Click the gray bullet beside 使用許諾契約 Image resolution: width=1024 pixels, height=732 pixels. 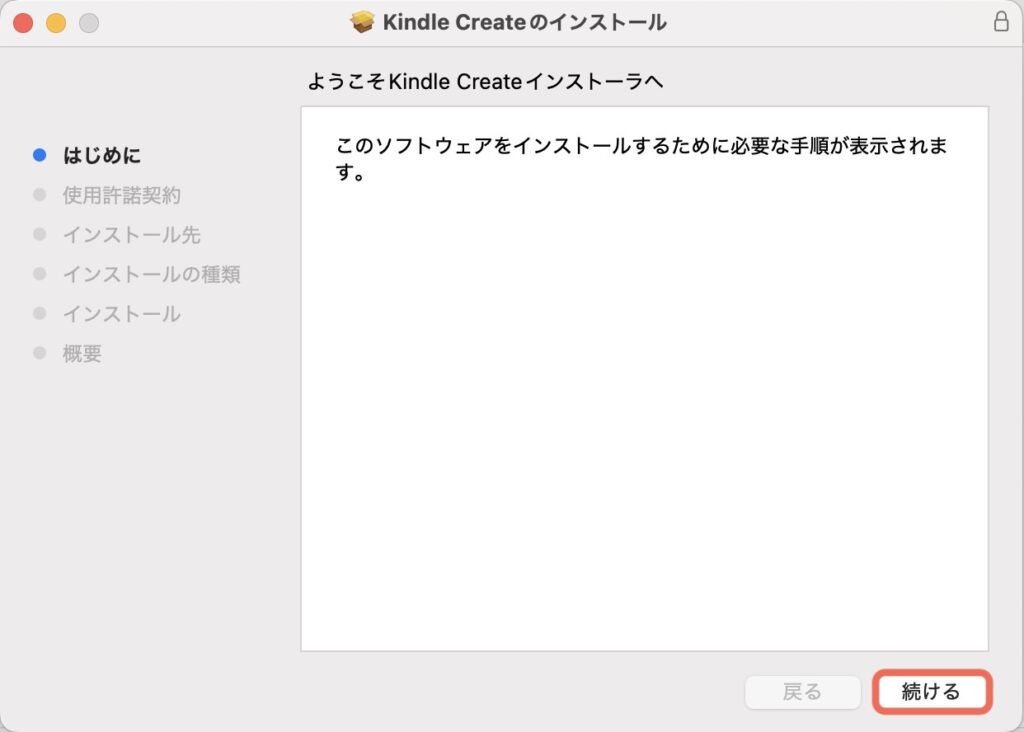pos(40,195)
